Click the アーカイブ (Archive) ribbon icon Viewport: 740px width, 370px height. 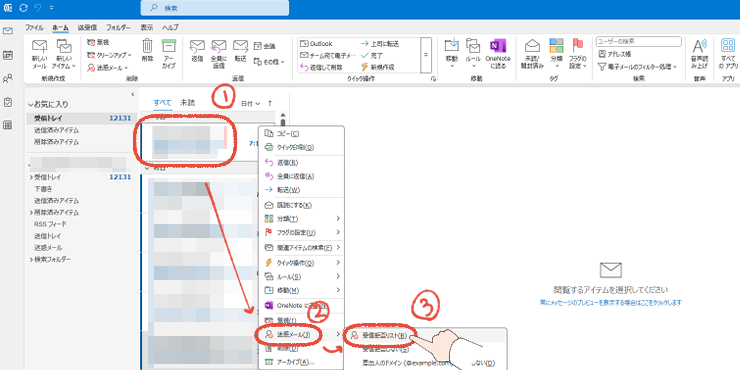click(168, 53)
